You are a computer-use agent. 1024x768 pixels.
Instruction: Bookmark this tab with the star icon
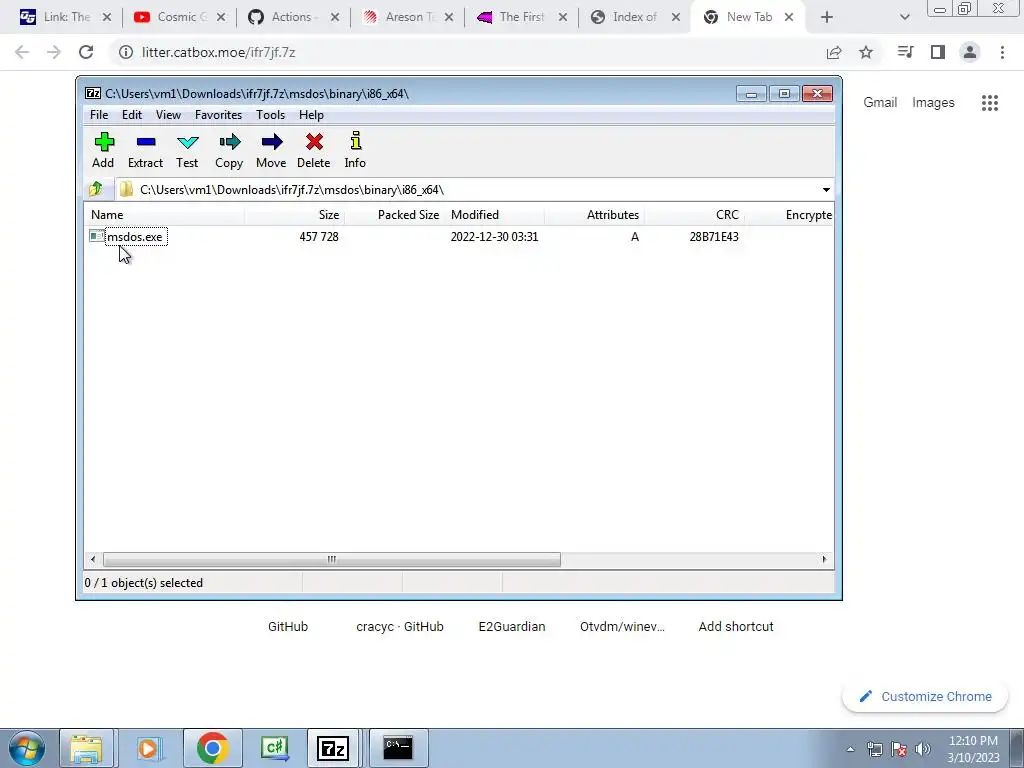pos(866,52)
